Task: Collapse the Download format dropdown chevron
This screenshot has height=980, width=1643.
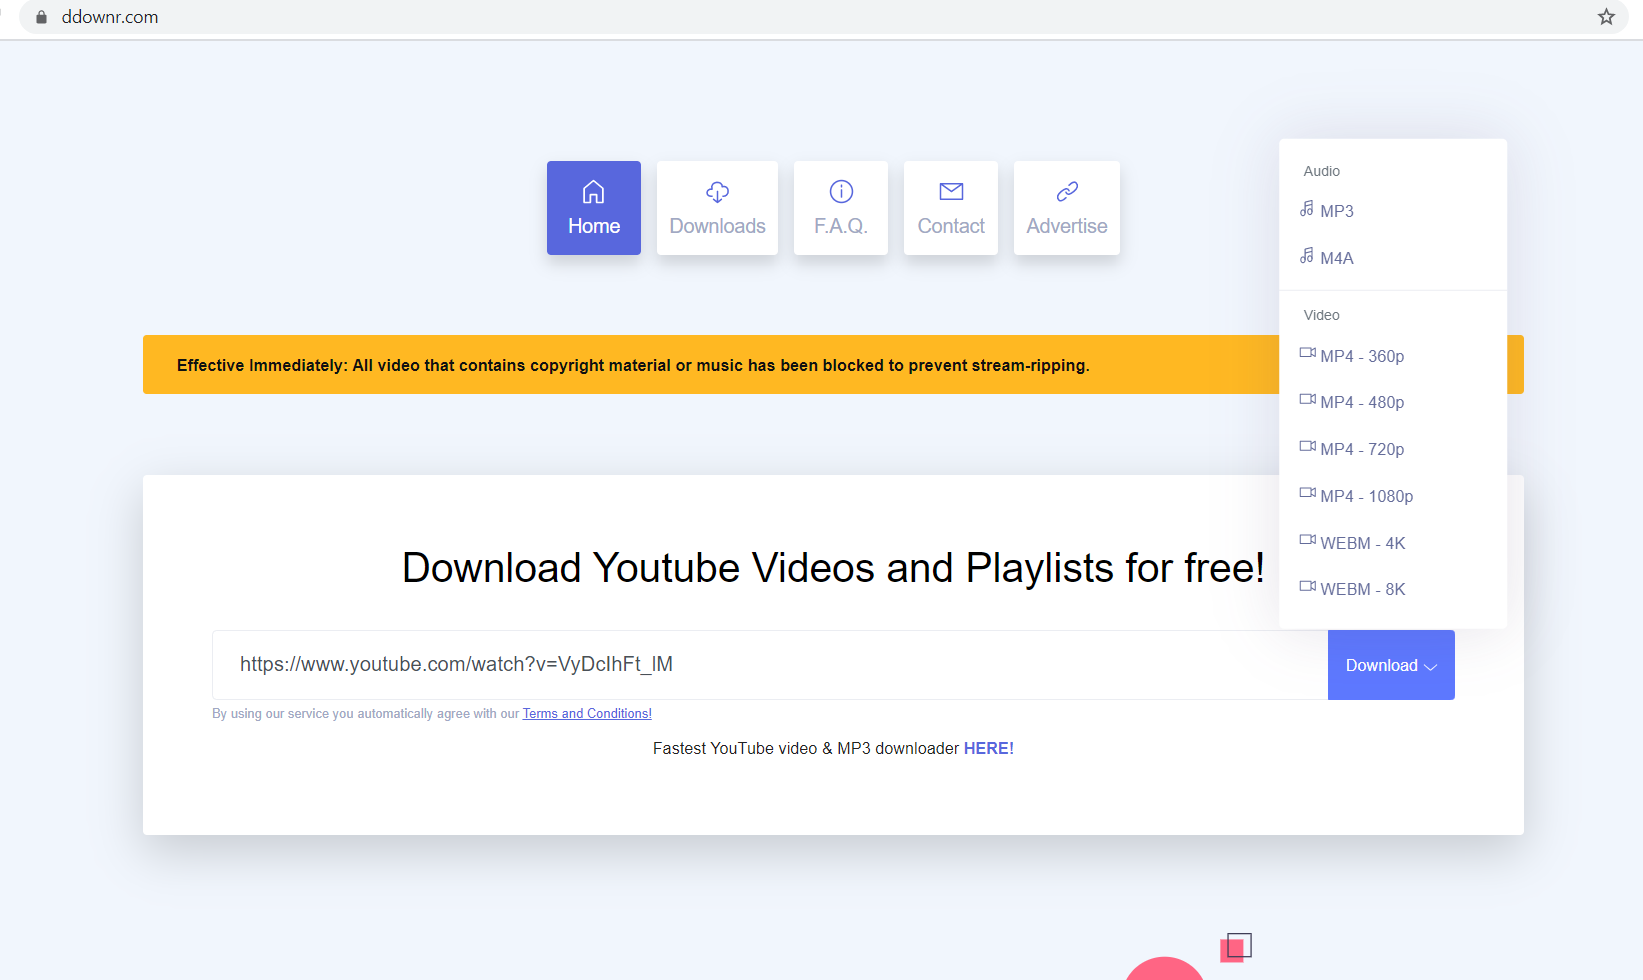Action: click(1431, 667)
